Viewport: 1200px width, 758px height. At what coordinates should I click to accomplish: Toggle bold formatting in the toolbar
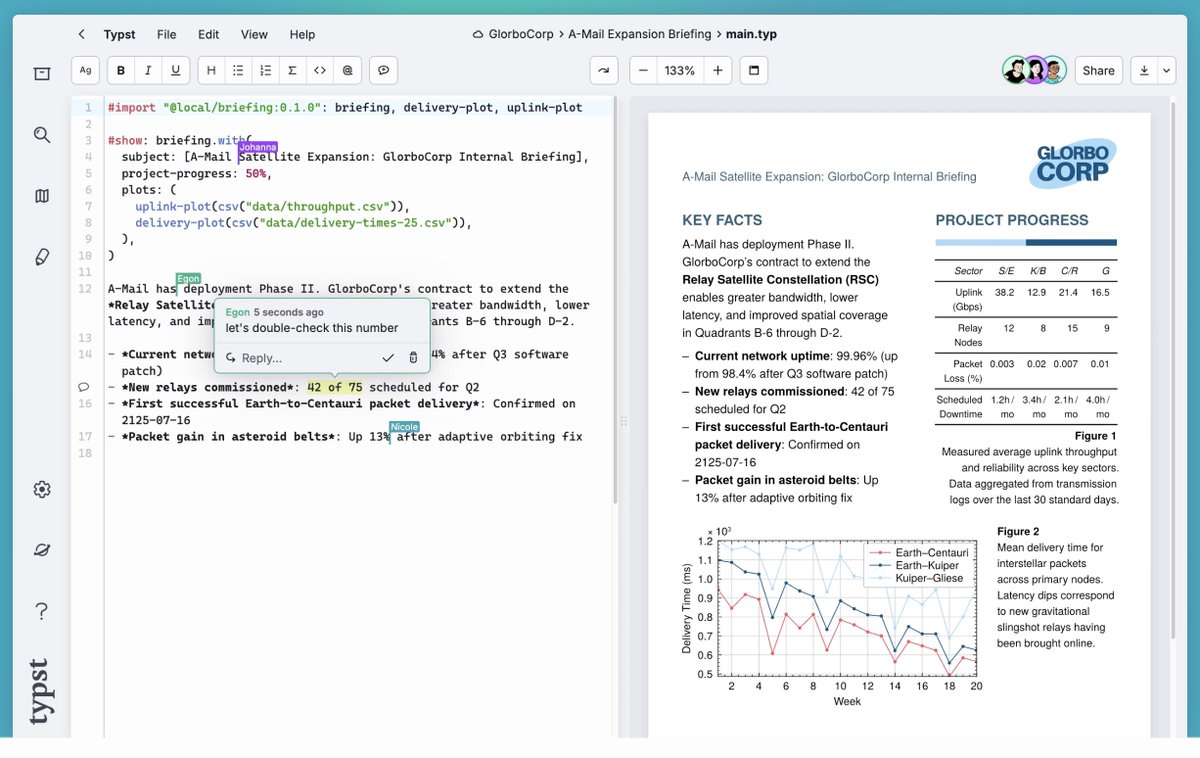pyautogui.click(x=121, y=71)
